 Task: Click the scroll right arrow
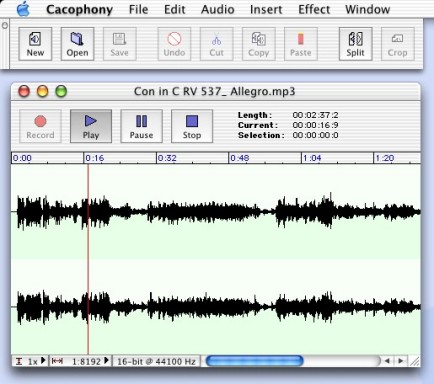[x=401, y=361]
